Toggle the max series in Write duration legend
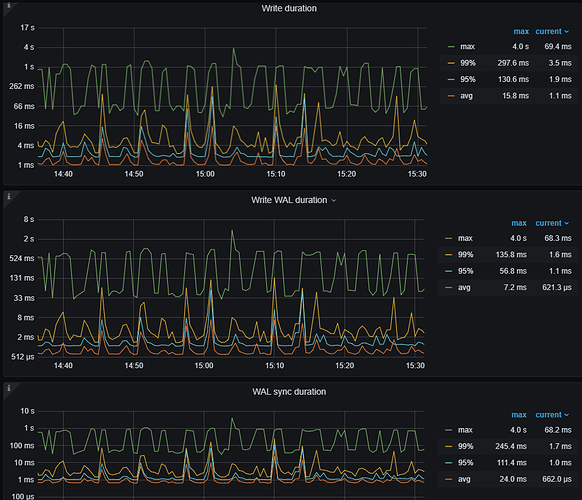 click(467, 47)
